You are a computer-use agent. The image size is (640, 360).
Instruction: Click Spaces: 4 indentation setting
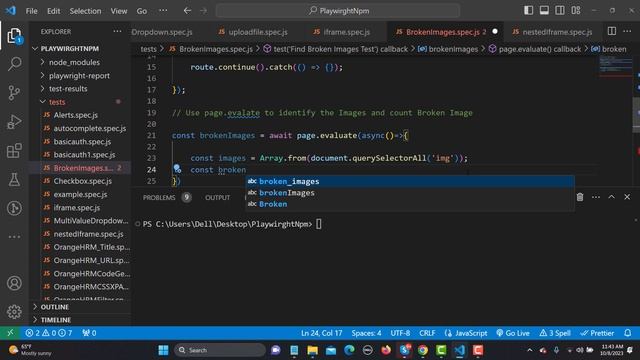coord(366,333)
